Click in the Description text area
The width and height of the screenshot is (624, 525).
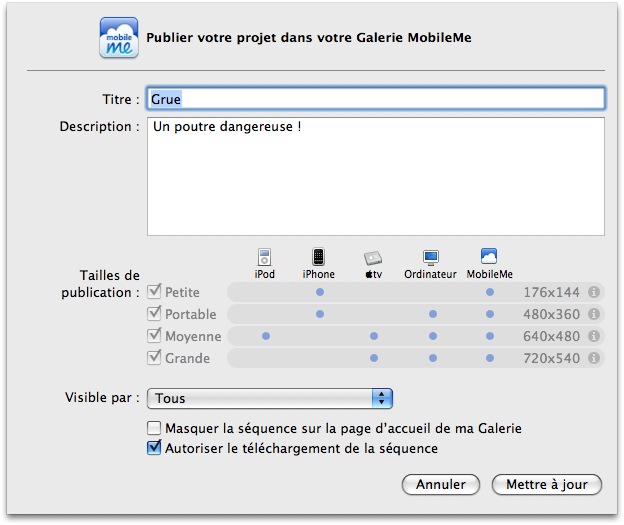(376, 176)
